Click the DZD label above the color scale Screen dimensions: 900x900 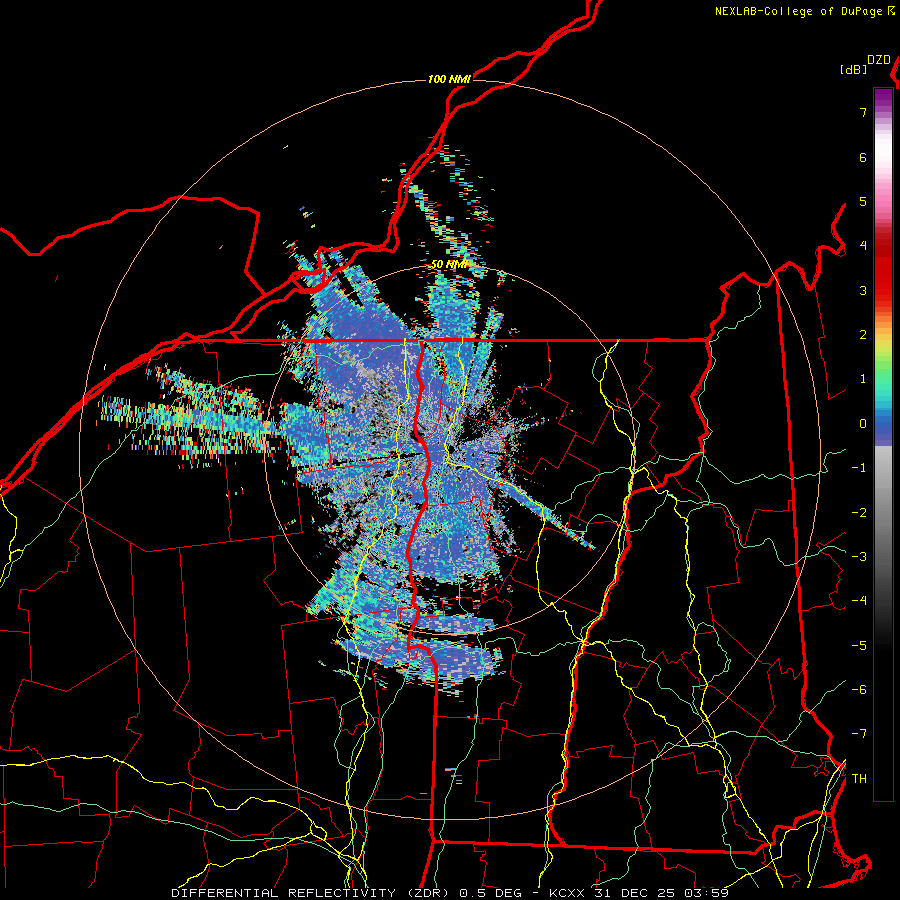(x=879, y=60)
